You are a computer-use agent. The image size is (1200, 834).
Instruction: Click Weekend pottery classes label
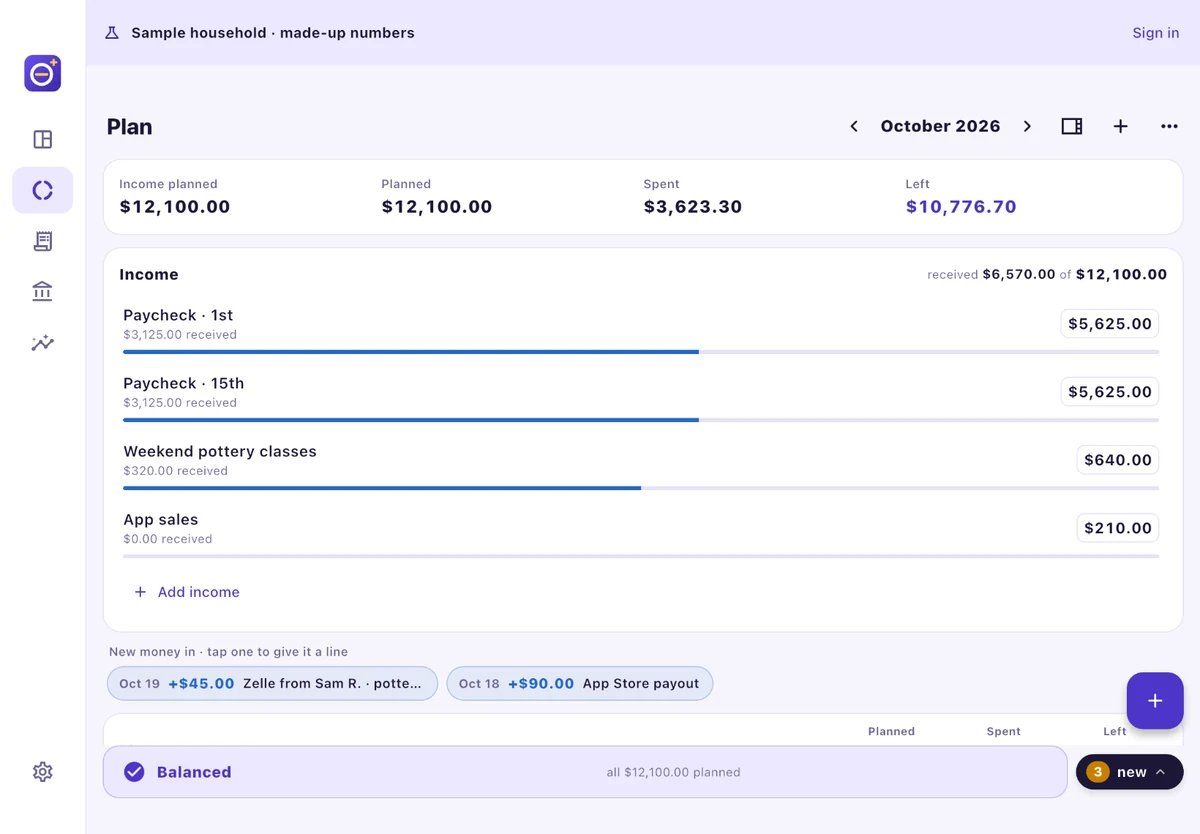tap(220, 451)
